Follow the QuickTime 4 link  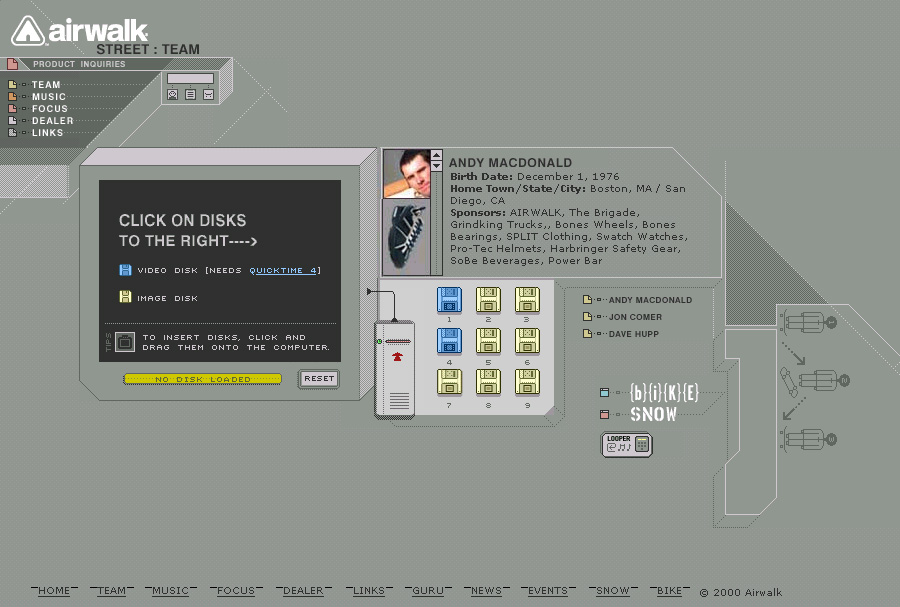pyautogui.click(x=283, y=270)
